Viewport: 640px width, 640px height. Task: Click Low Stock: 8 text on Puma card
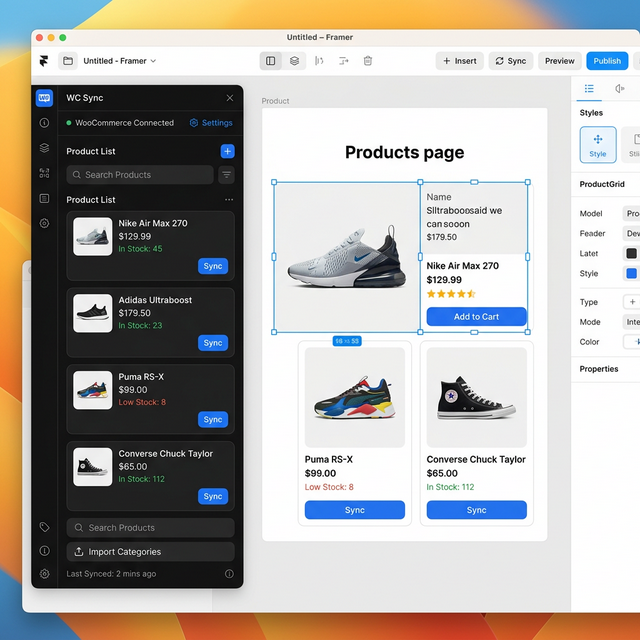pyautogui.click(x=329, y=487)
